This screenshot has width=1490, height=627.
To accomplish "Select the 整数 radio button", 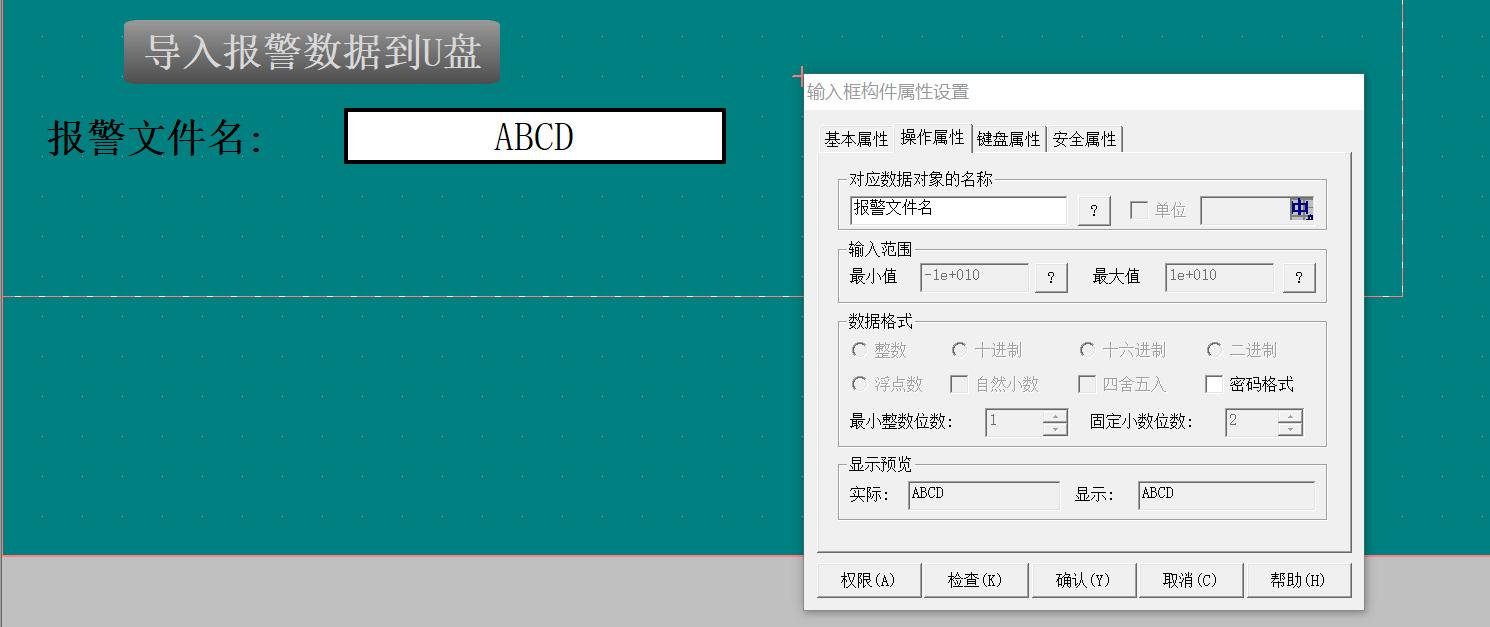I will (858, 349).
